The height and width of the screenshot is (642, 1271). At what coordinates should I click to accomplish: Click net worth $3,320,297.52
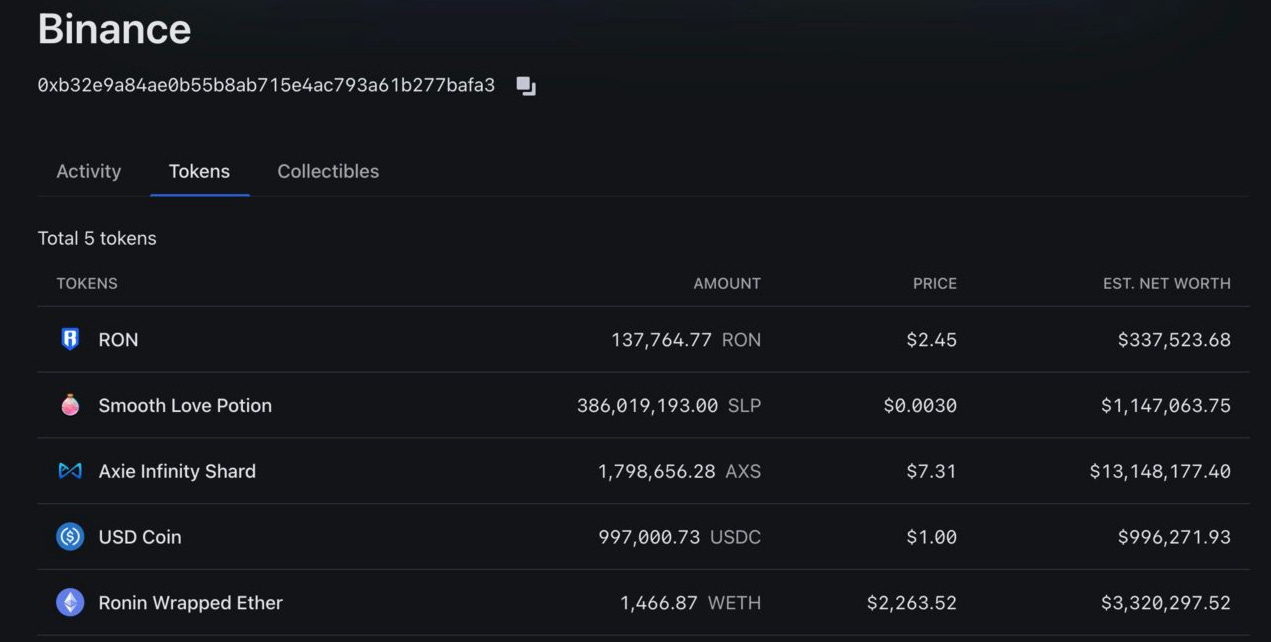click(x=1166, y=603)
